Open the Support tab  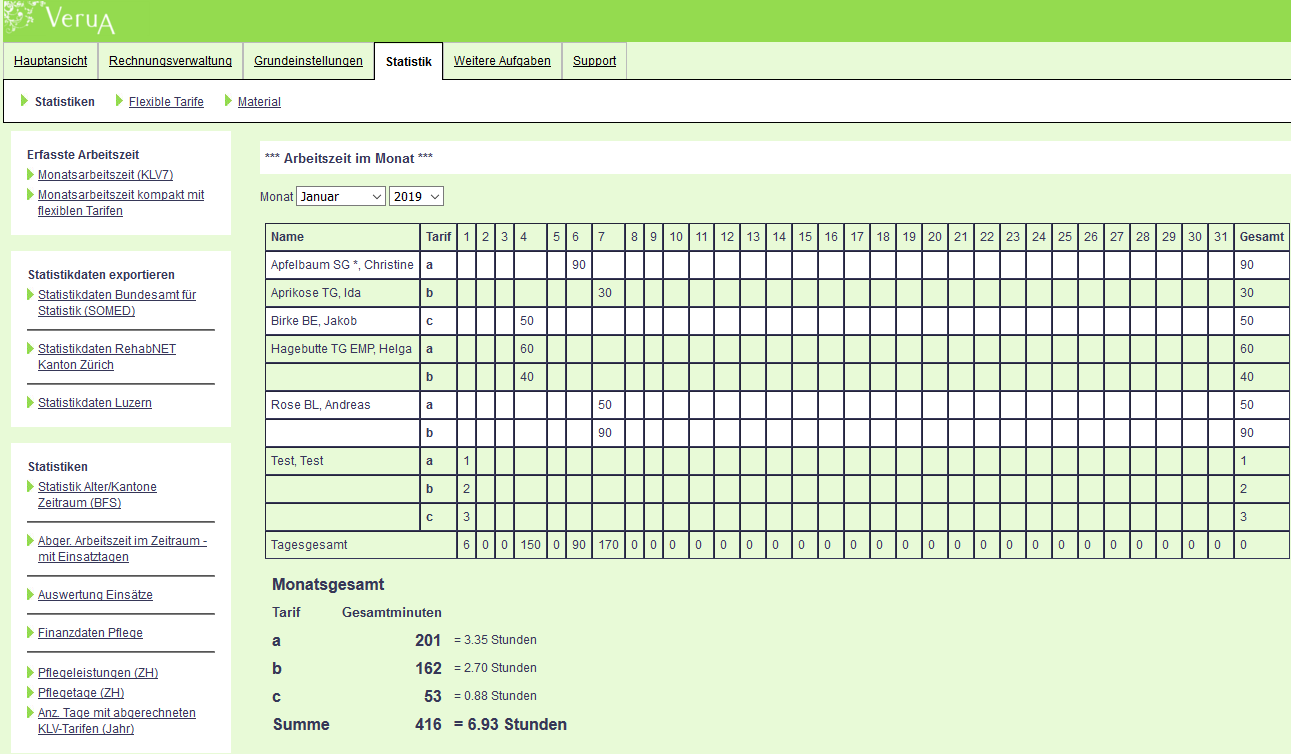coord(594,61)
